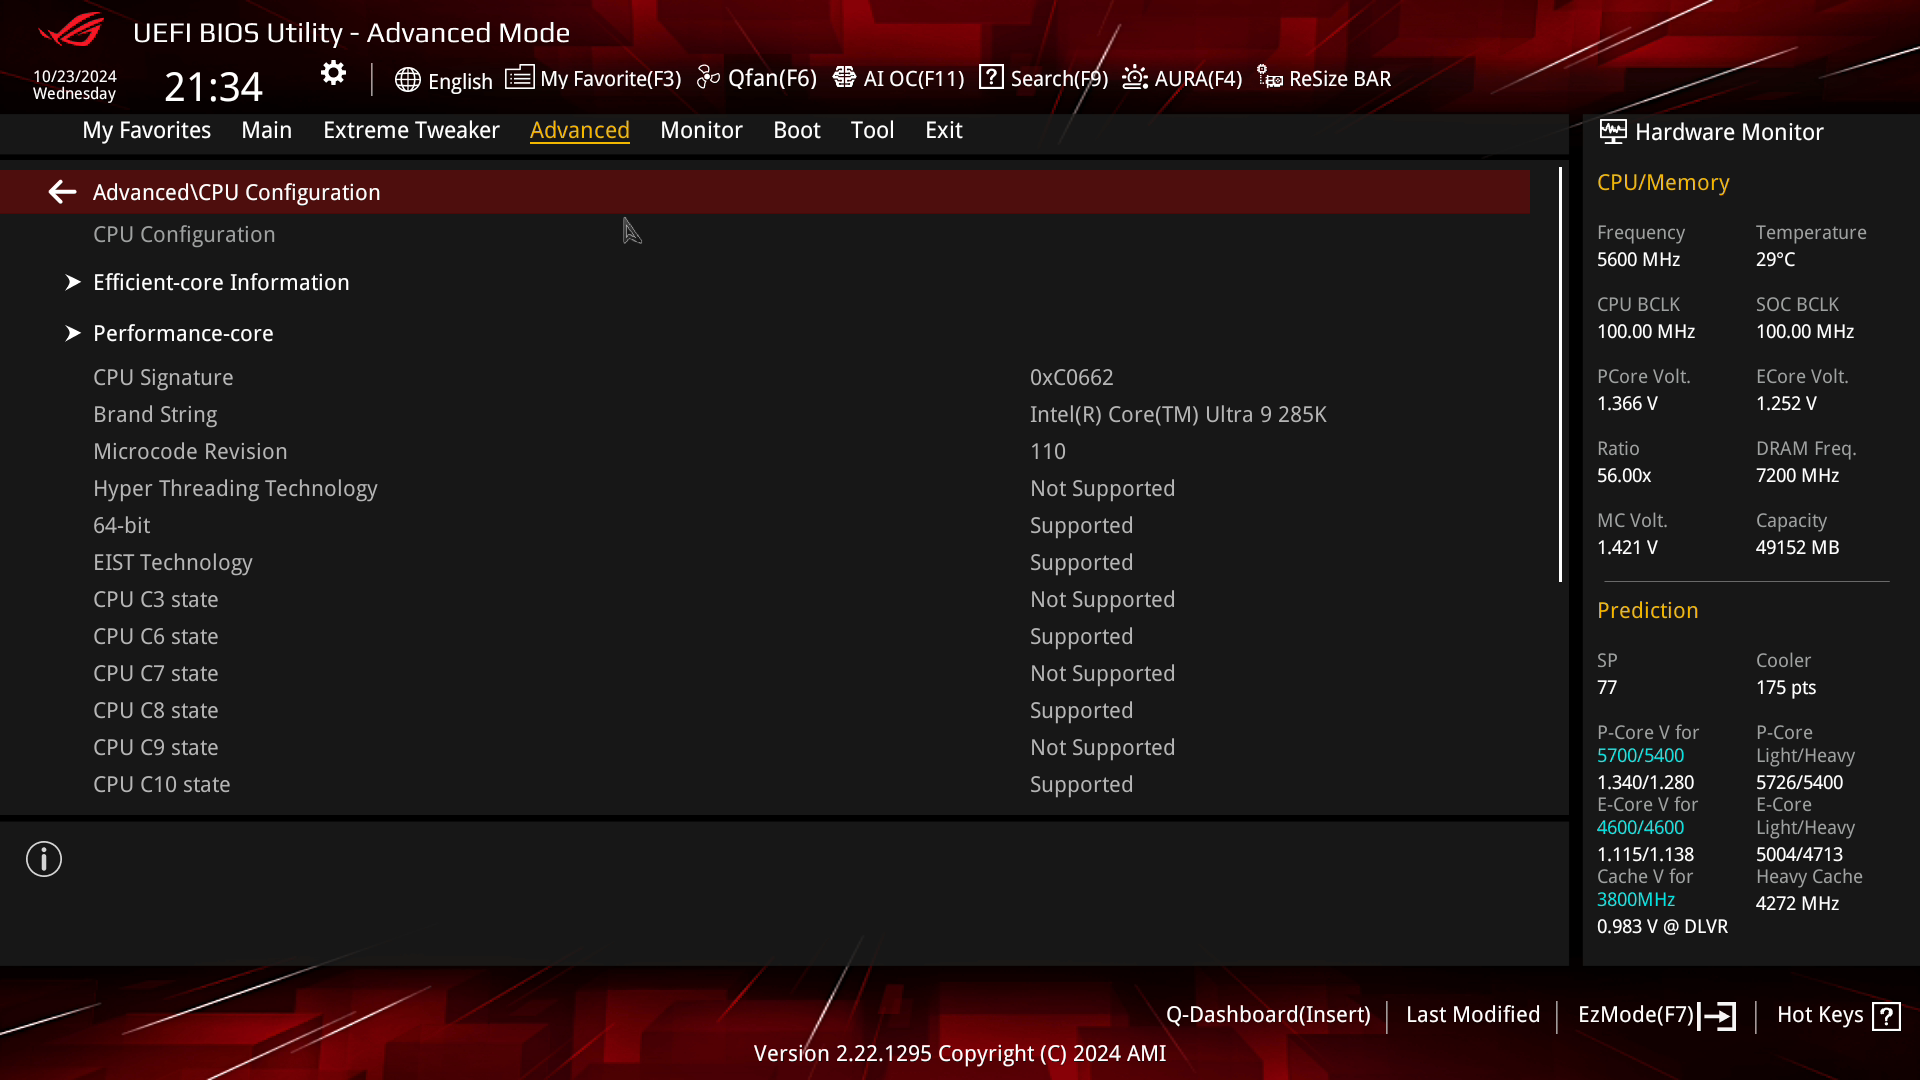Screen dimensions: 1920x1080
Task: Toggle CPU C6 state support
Action: (1080, 636)
